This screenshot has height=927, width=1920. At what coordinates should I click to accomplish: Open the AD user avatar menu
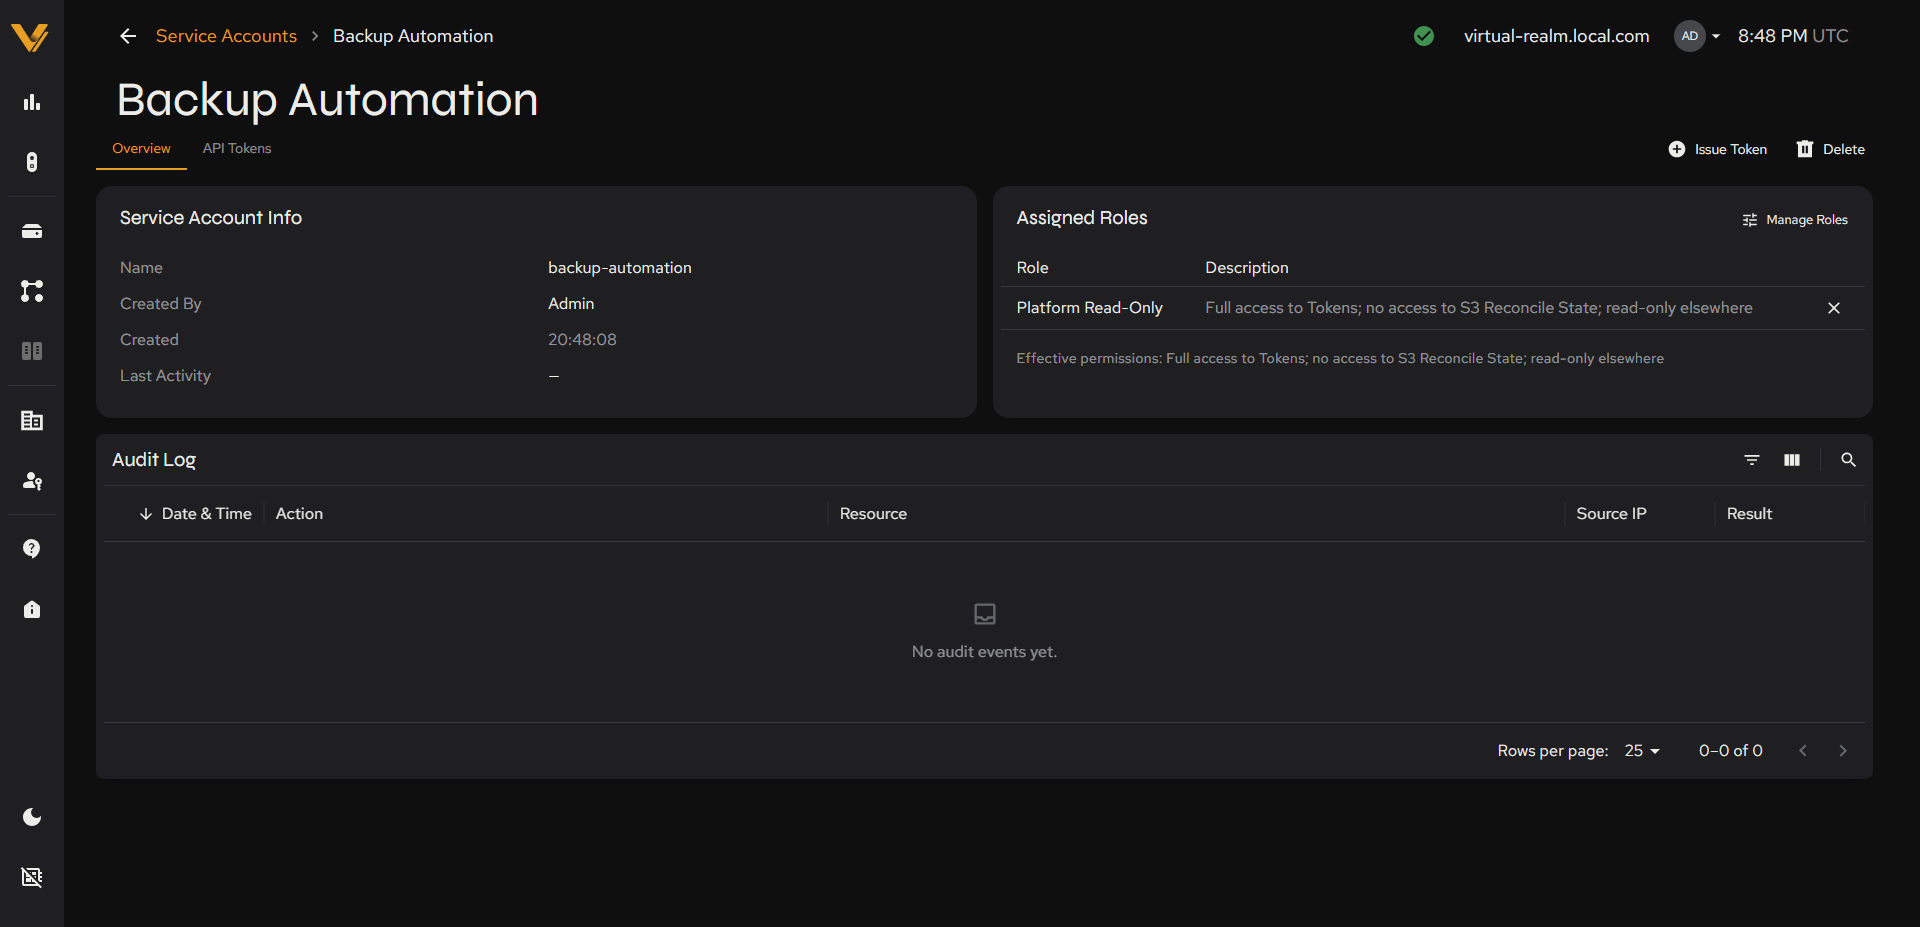(1697, 36)
